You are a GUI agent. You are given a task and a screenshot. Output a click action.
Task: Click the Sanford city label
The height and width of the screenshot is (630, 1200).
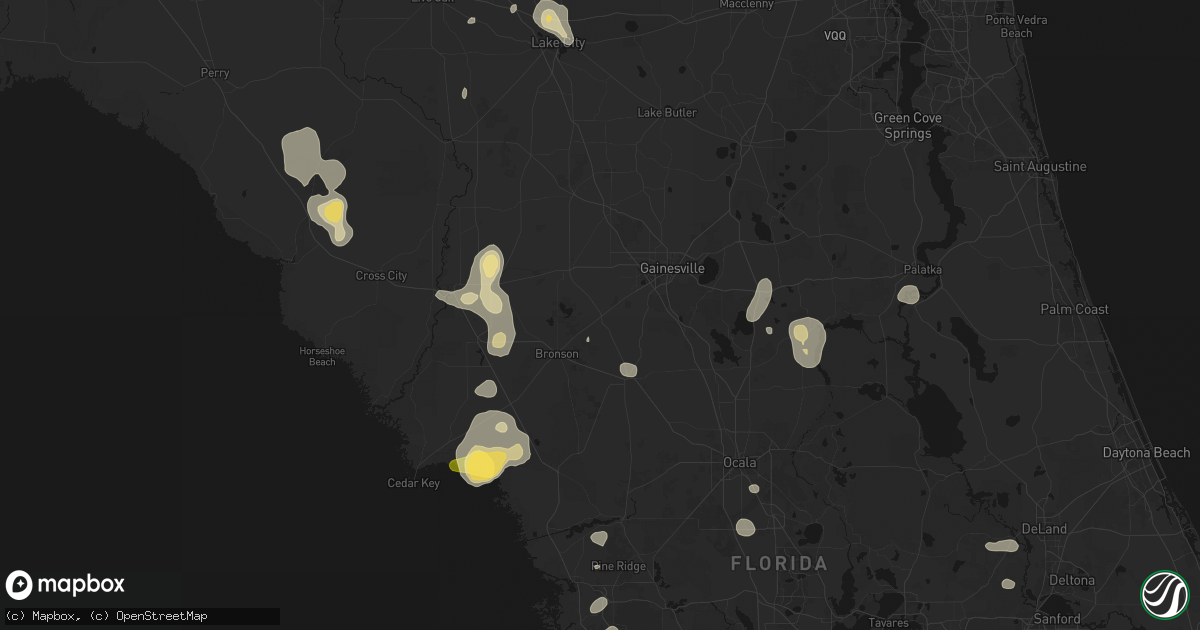click(x=1056, y=619)
